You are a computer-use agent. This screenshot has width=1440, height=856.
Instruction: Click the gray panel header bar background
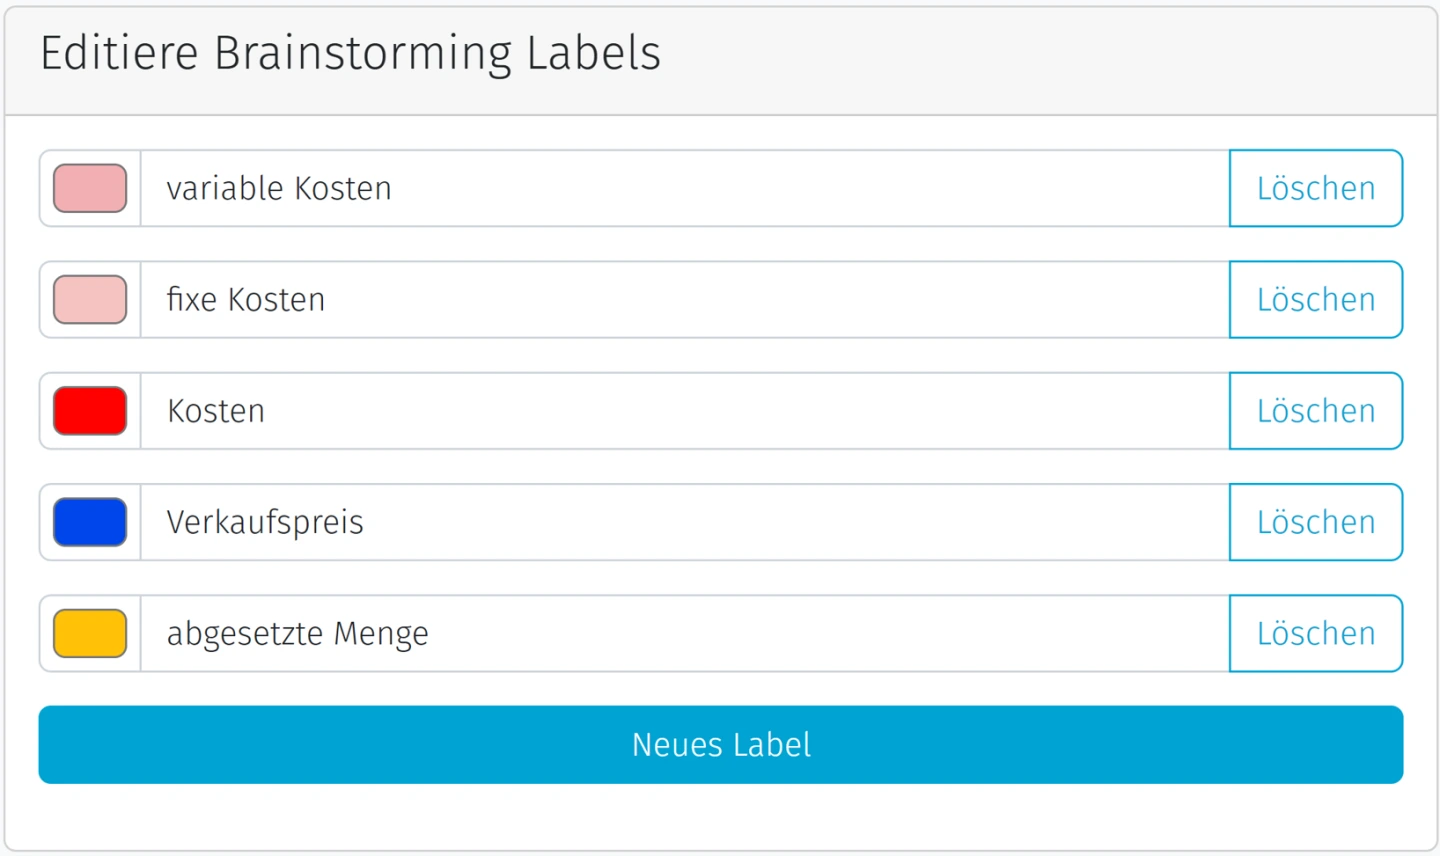(1050, 60)
